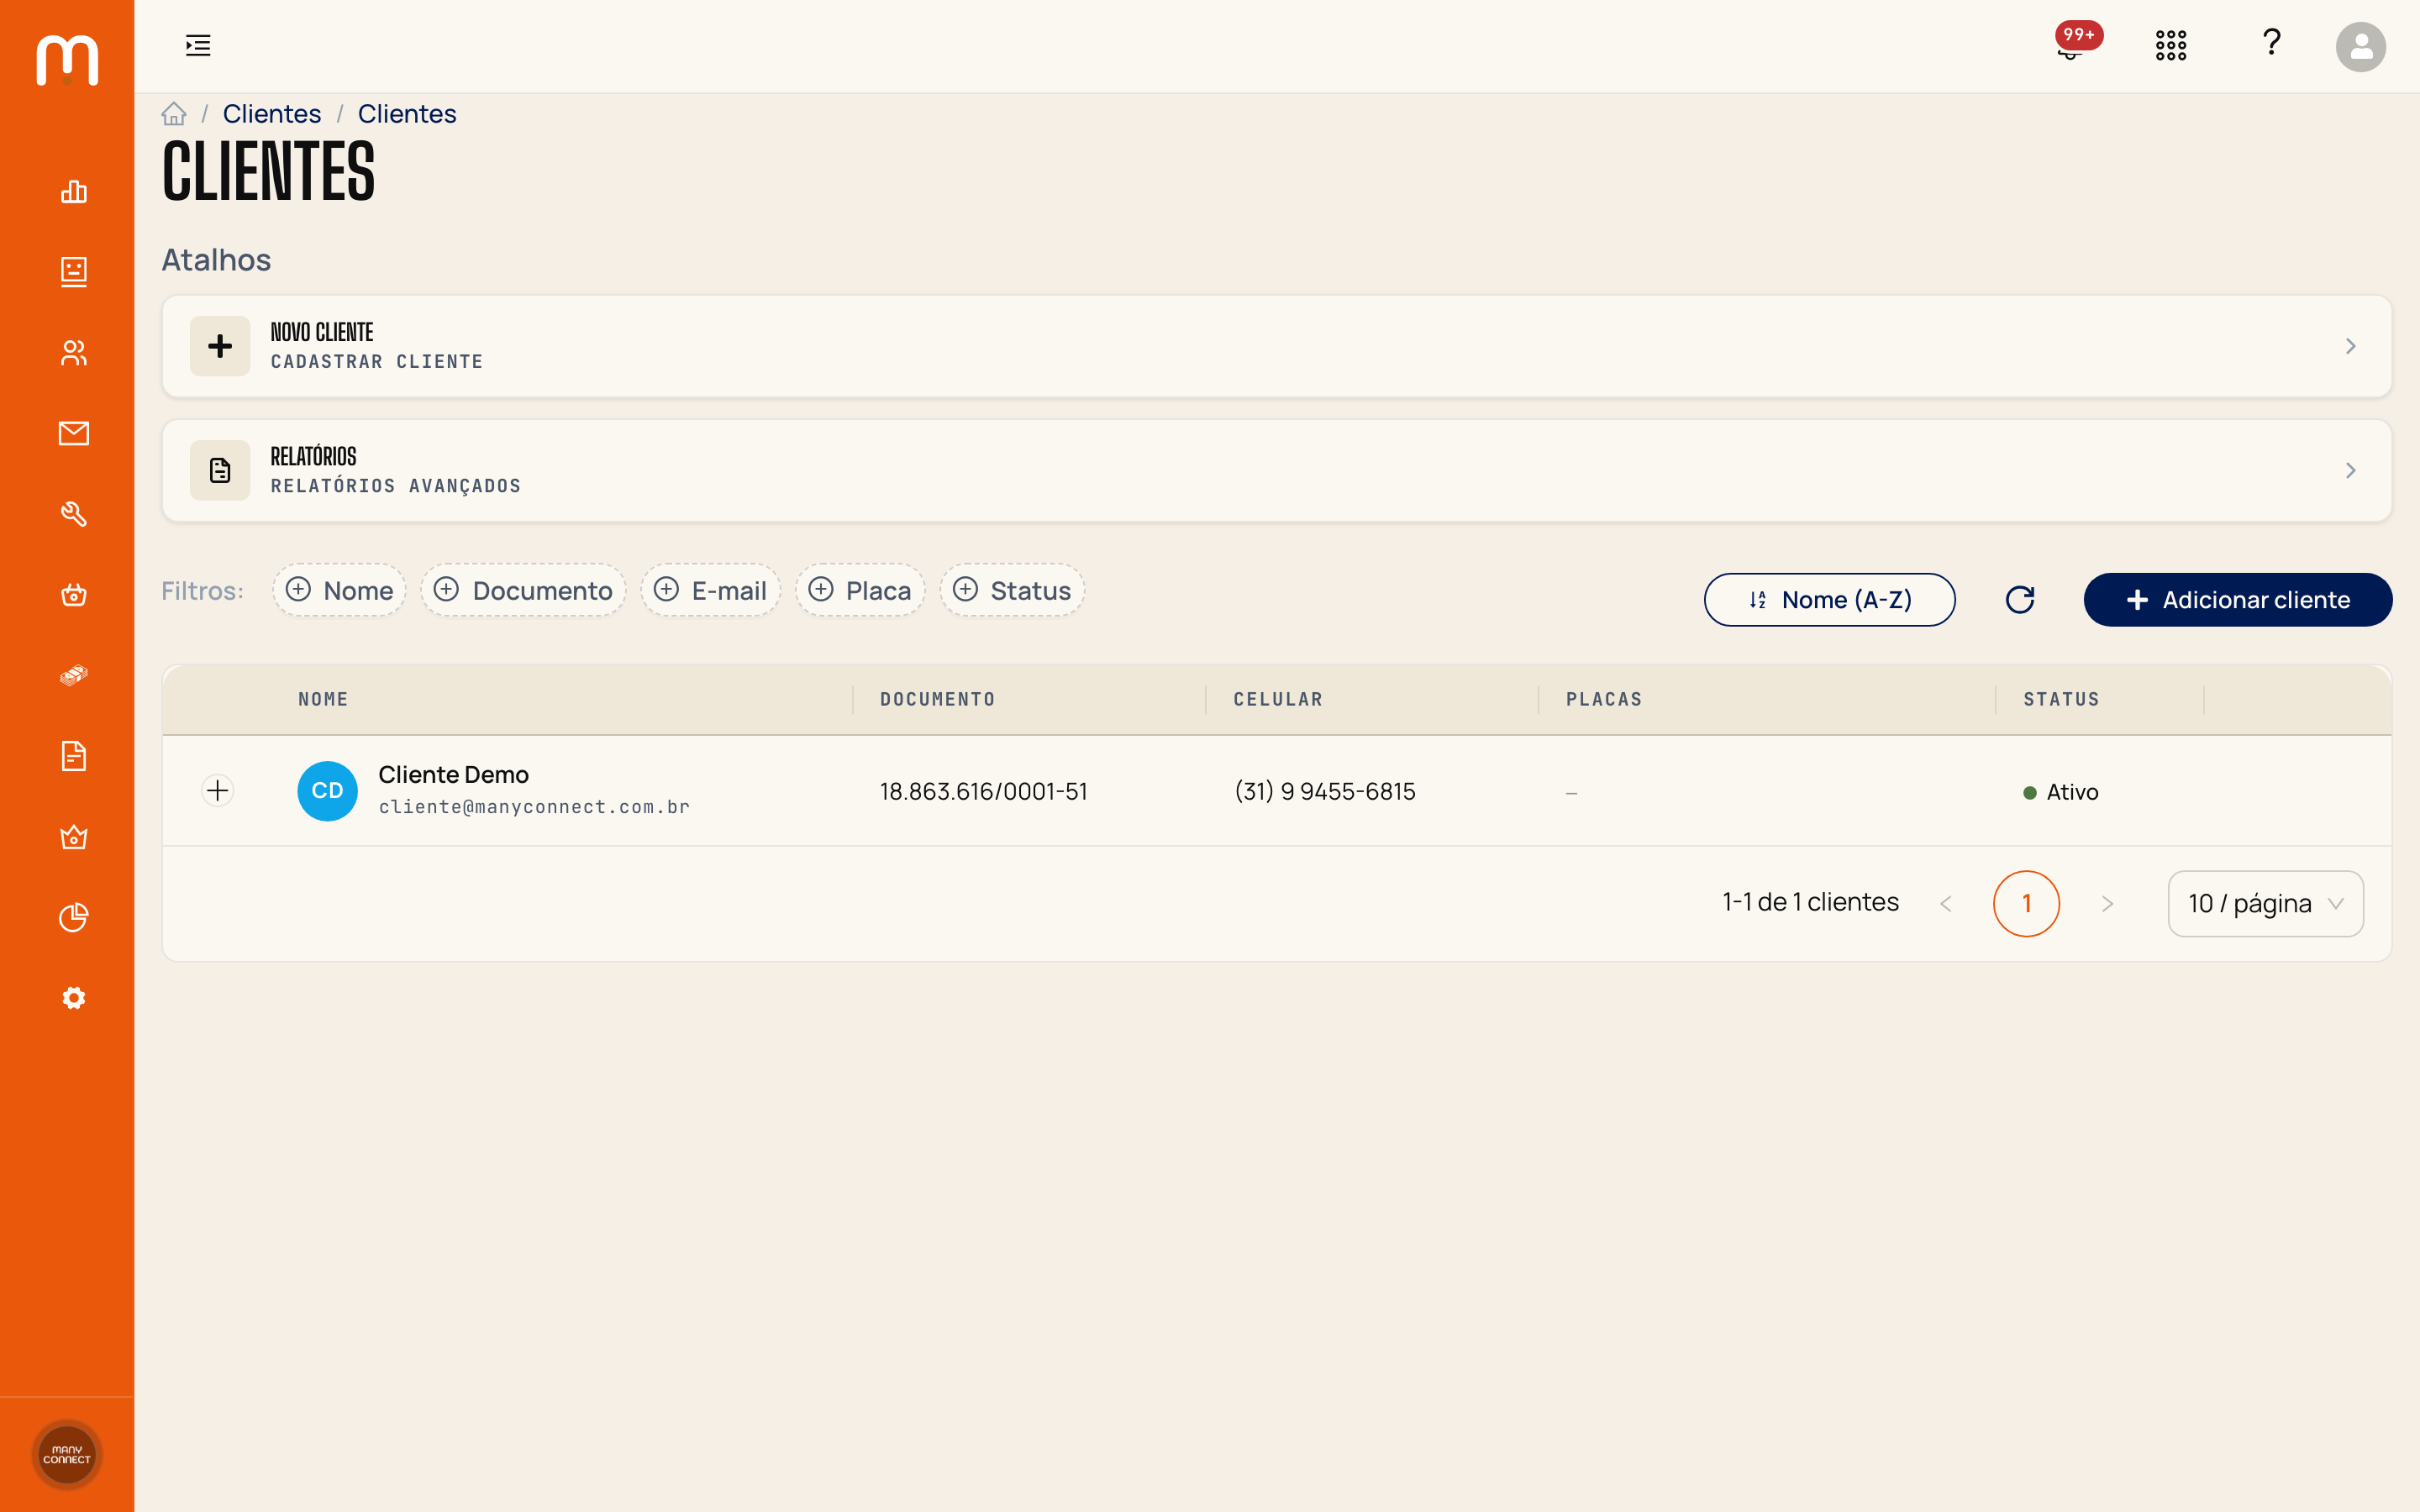
Task: Click the CD avatar for Cliente Demo
Action: (x=328, y=791)
